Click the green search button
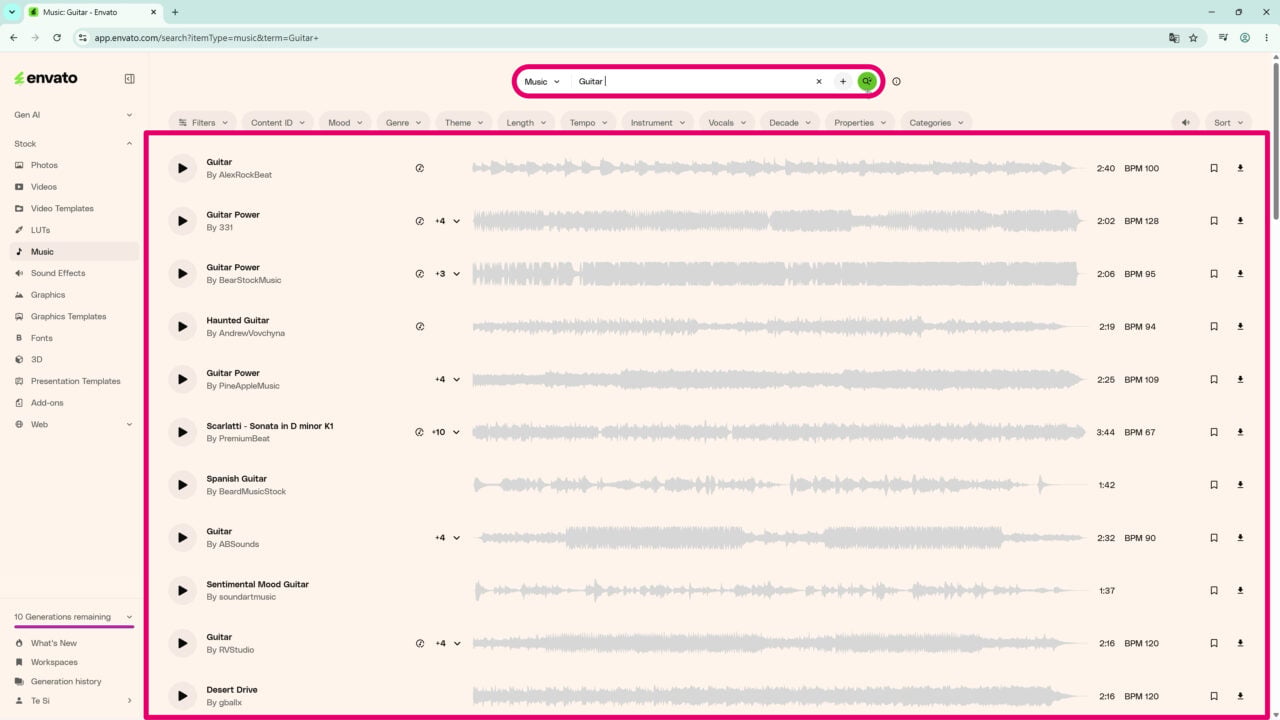Viewport: 1280px width, 720px height. 867,81
